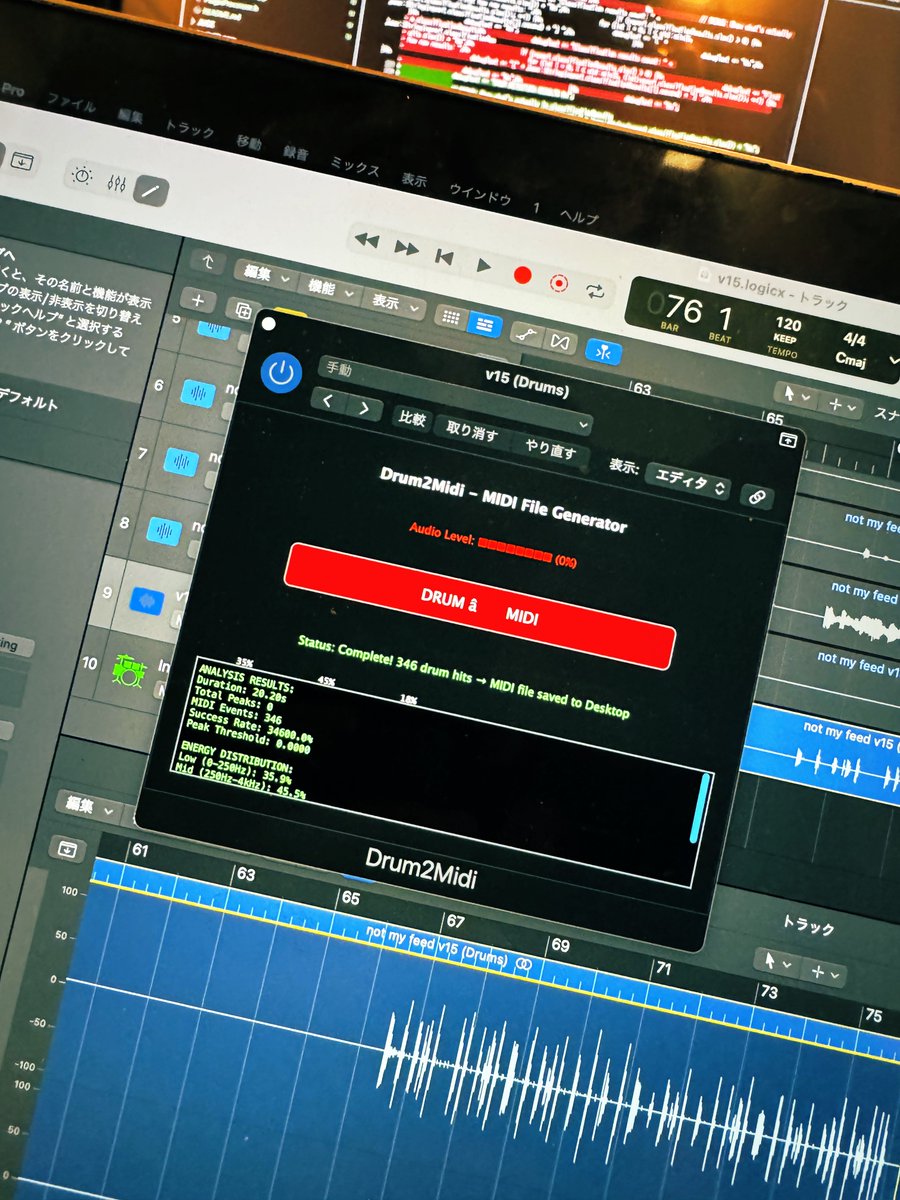900x1200 pixels.
Task: Toggle cycle mode button
Action: [x=596, y=291]
